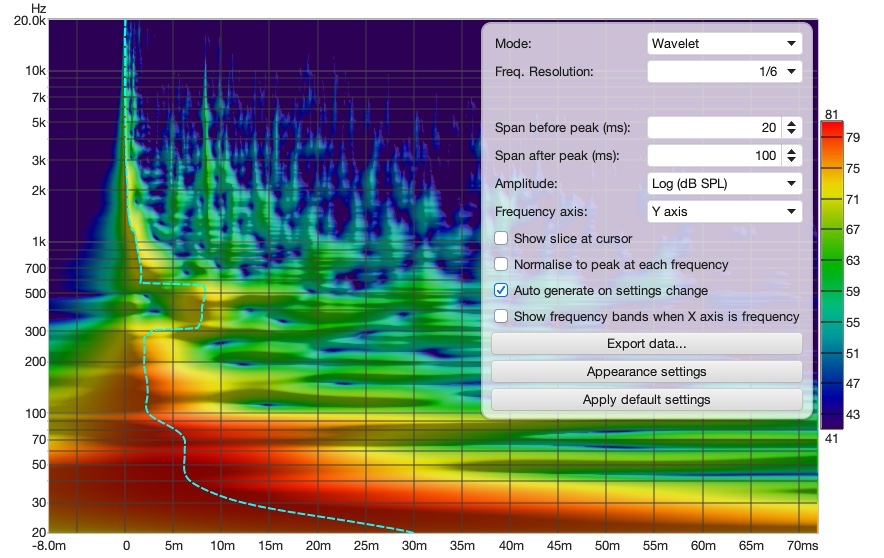Click the 70ms label on the time axis
Screen dimensions: 884x558
[x=802, y=546]
